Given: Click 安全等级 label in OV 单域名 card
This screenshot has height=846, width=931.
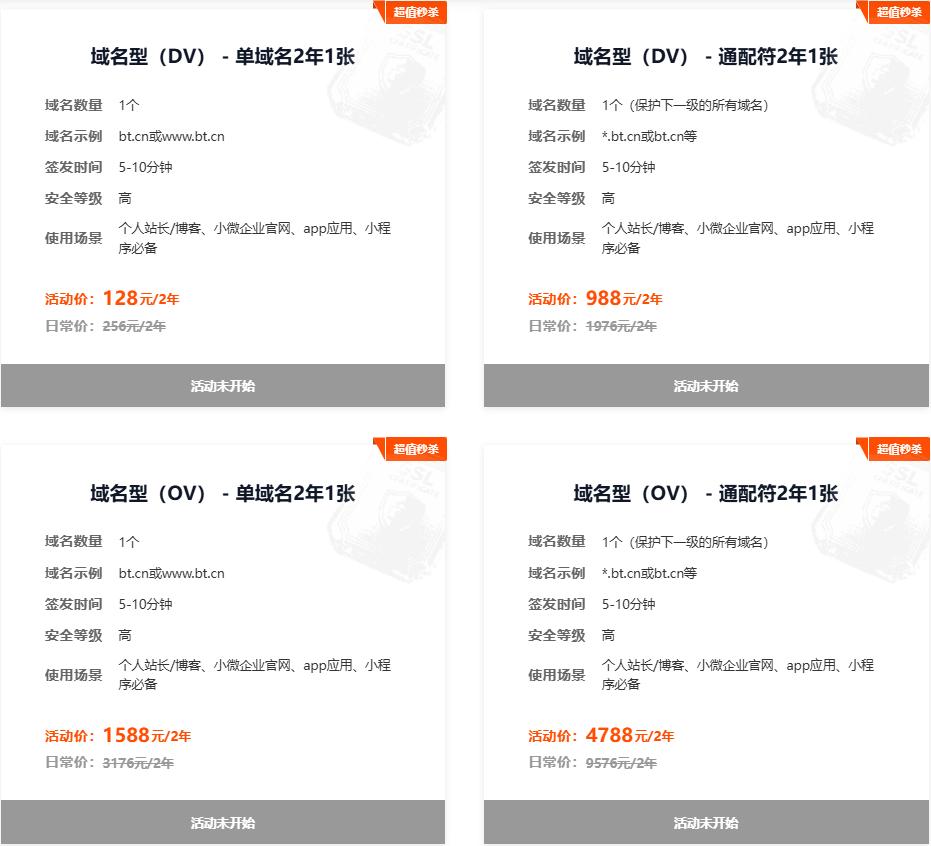Looking at the screenshot, I should pyautogui.click(x=74, y=635).
